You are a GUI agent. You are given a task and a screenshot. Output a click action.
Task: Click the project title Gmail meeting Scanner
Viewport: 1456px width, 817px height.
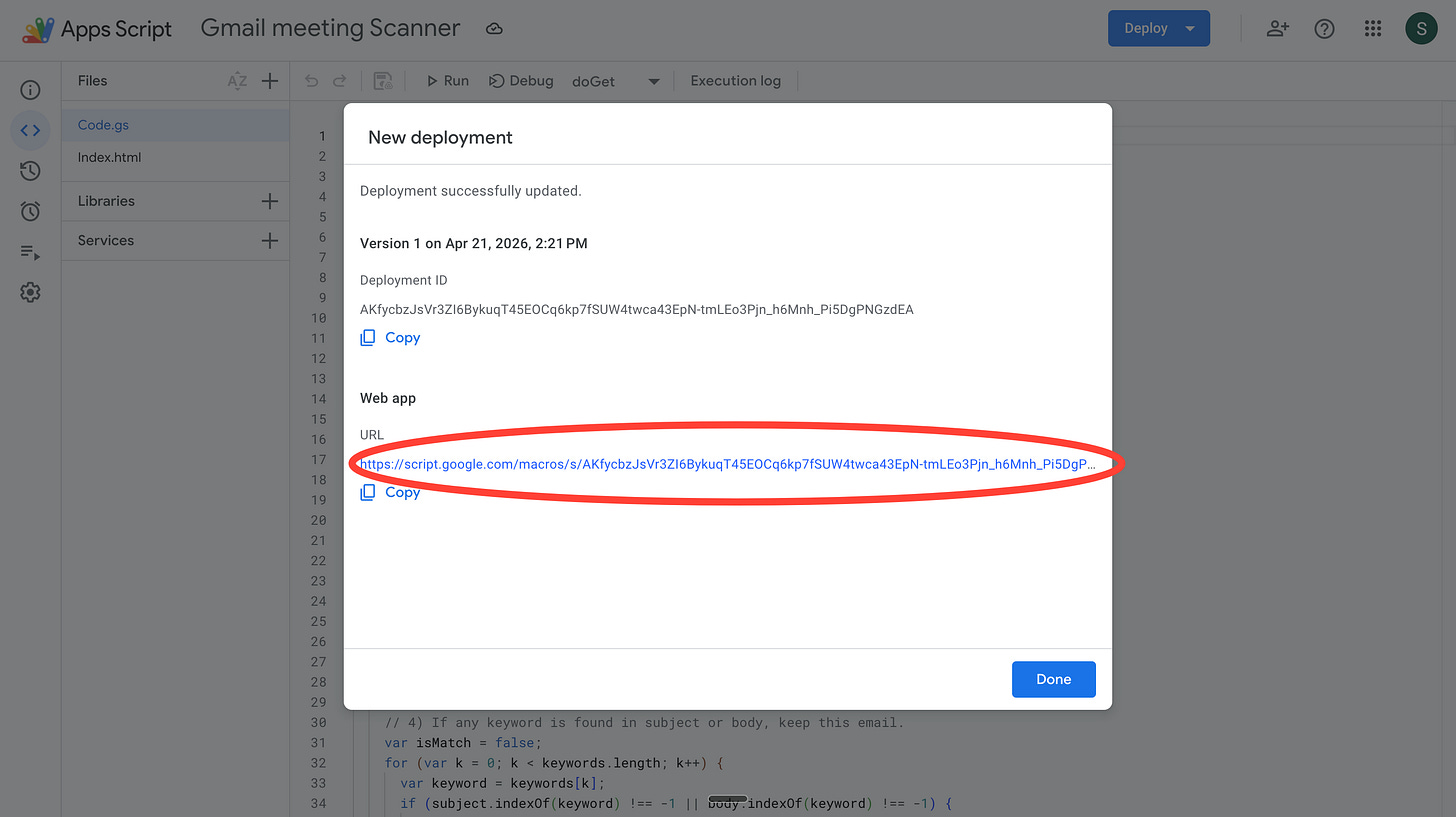[330, 28]
